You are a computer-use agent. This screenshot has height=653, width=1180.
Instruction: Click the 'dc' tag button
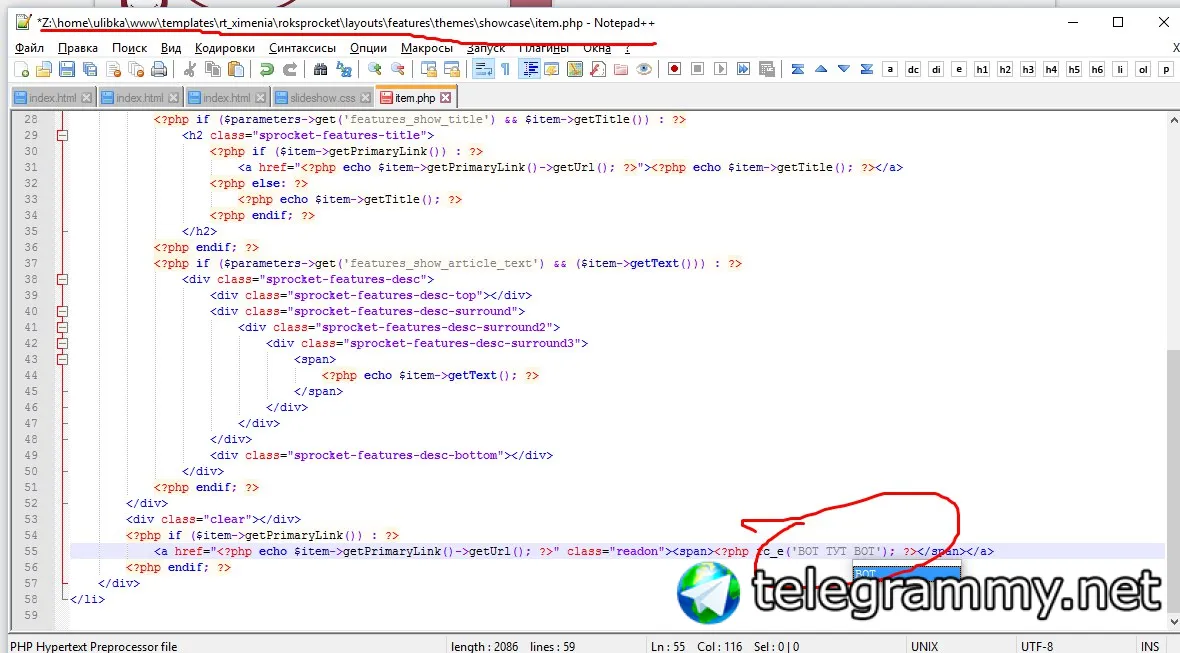point(913,69)
